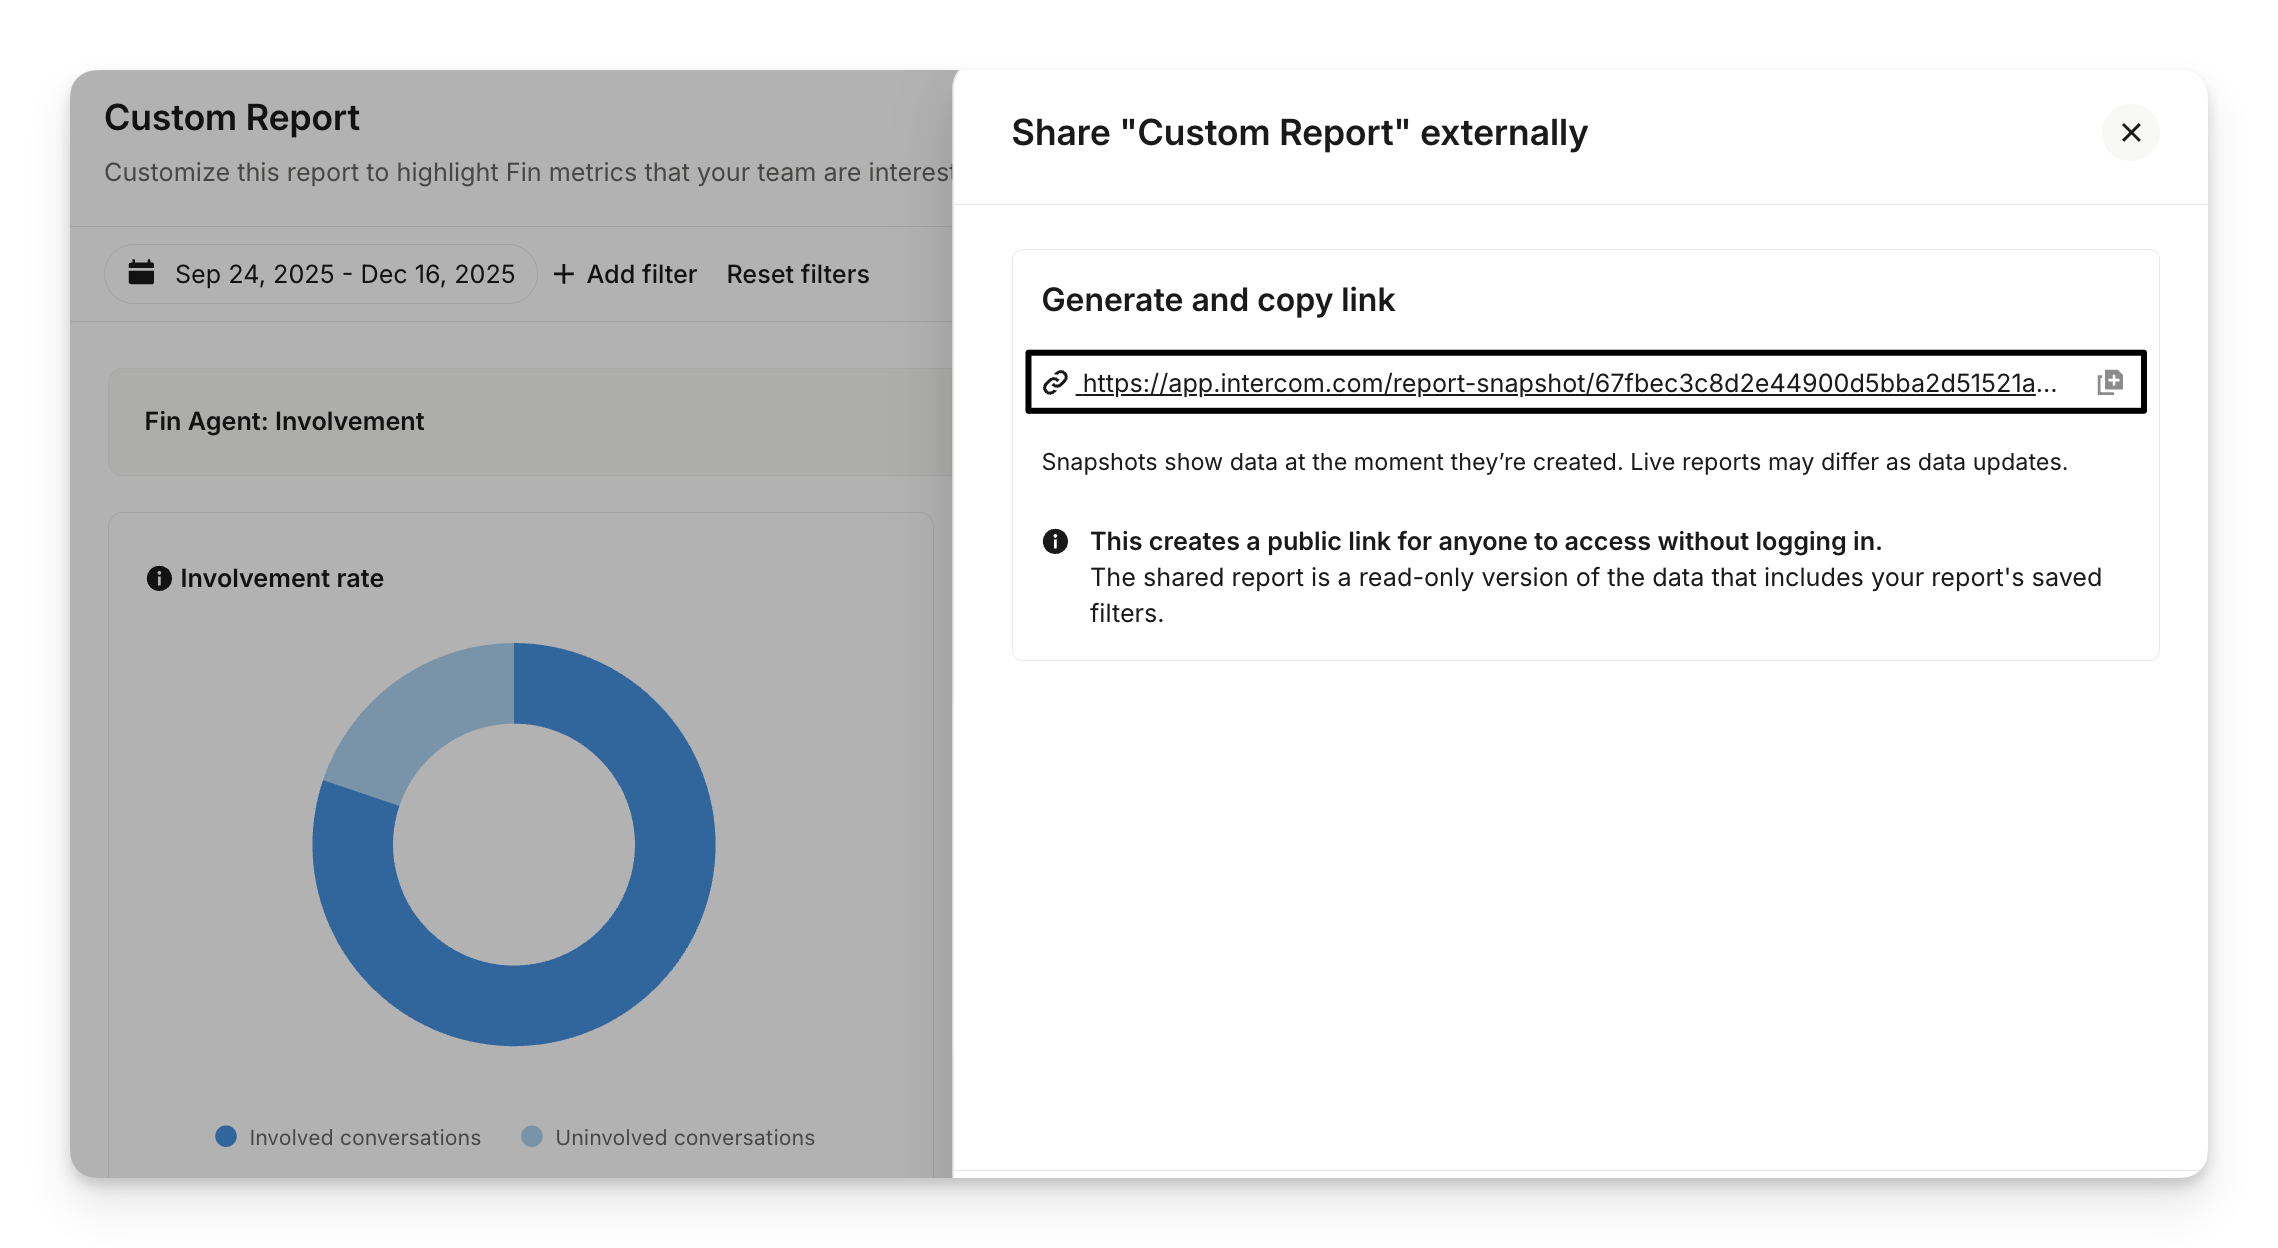Image resolution: width=2278 pixels, height=1248 pixels.
Task: Toggle the Uninvolved conversations legend label
Action: [684, 1137]
